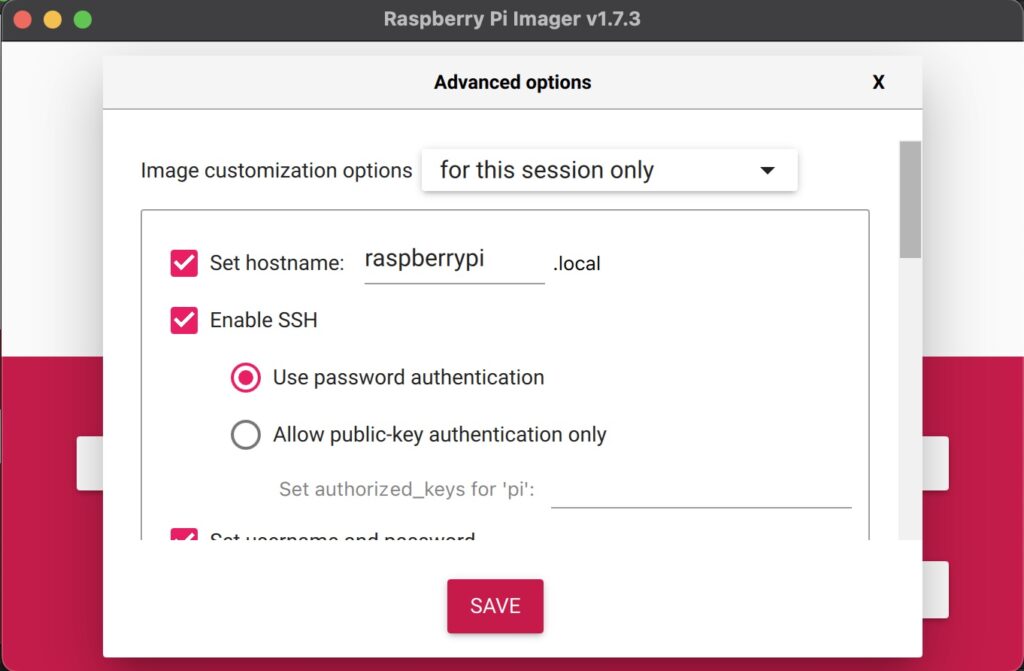Image resolution: width=1024 pixels, height=671 pixels.
Task: Click the yellow minimize window button
Action: (53, 19)
